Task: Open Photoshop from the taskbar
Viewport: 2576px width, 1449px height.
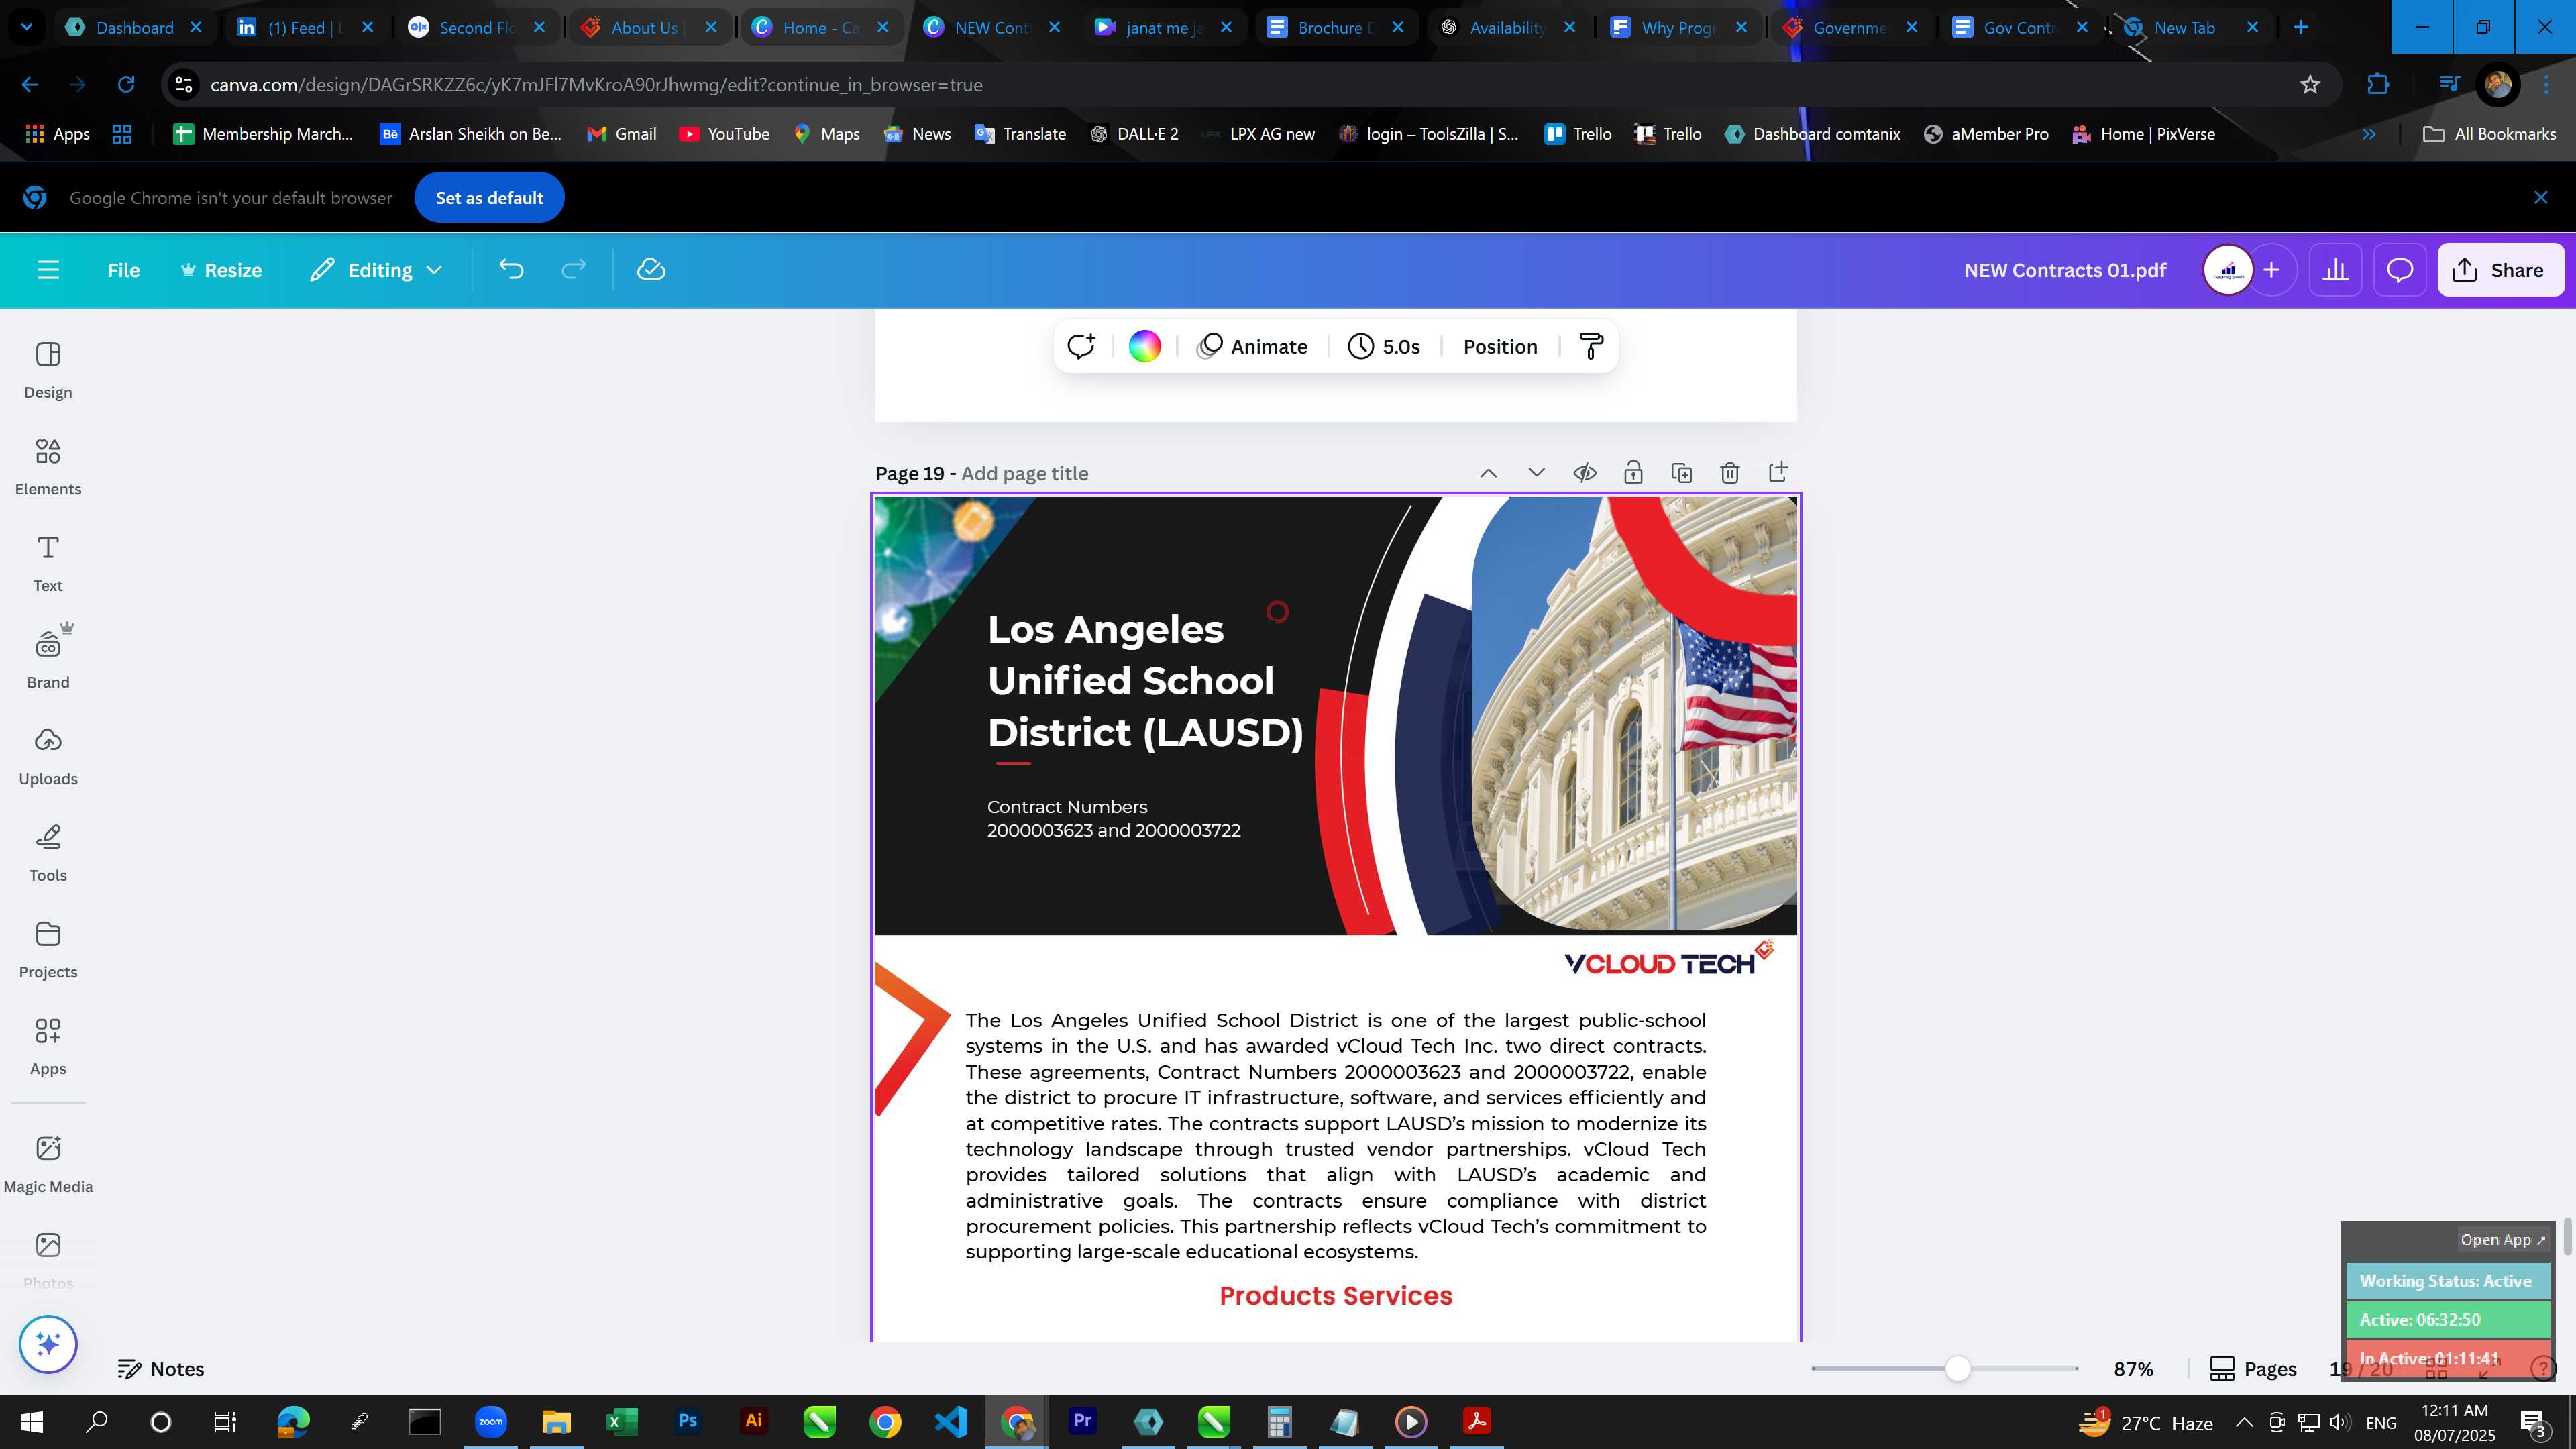Action: click(688, 1422)
